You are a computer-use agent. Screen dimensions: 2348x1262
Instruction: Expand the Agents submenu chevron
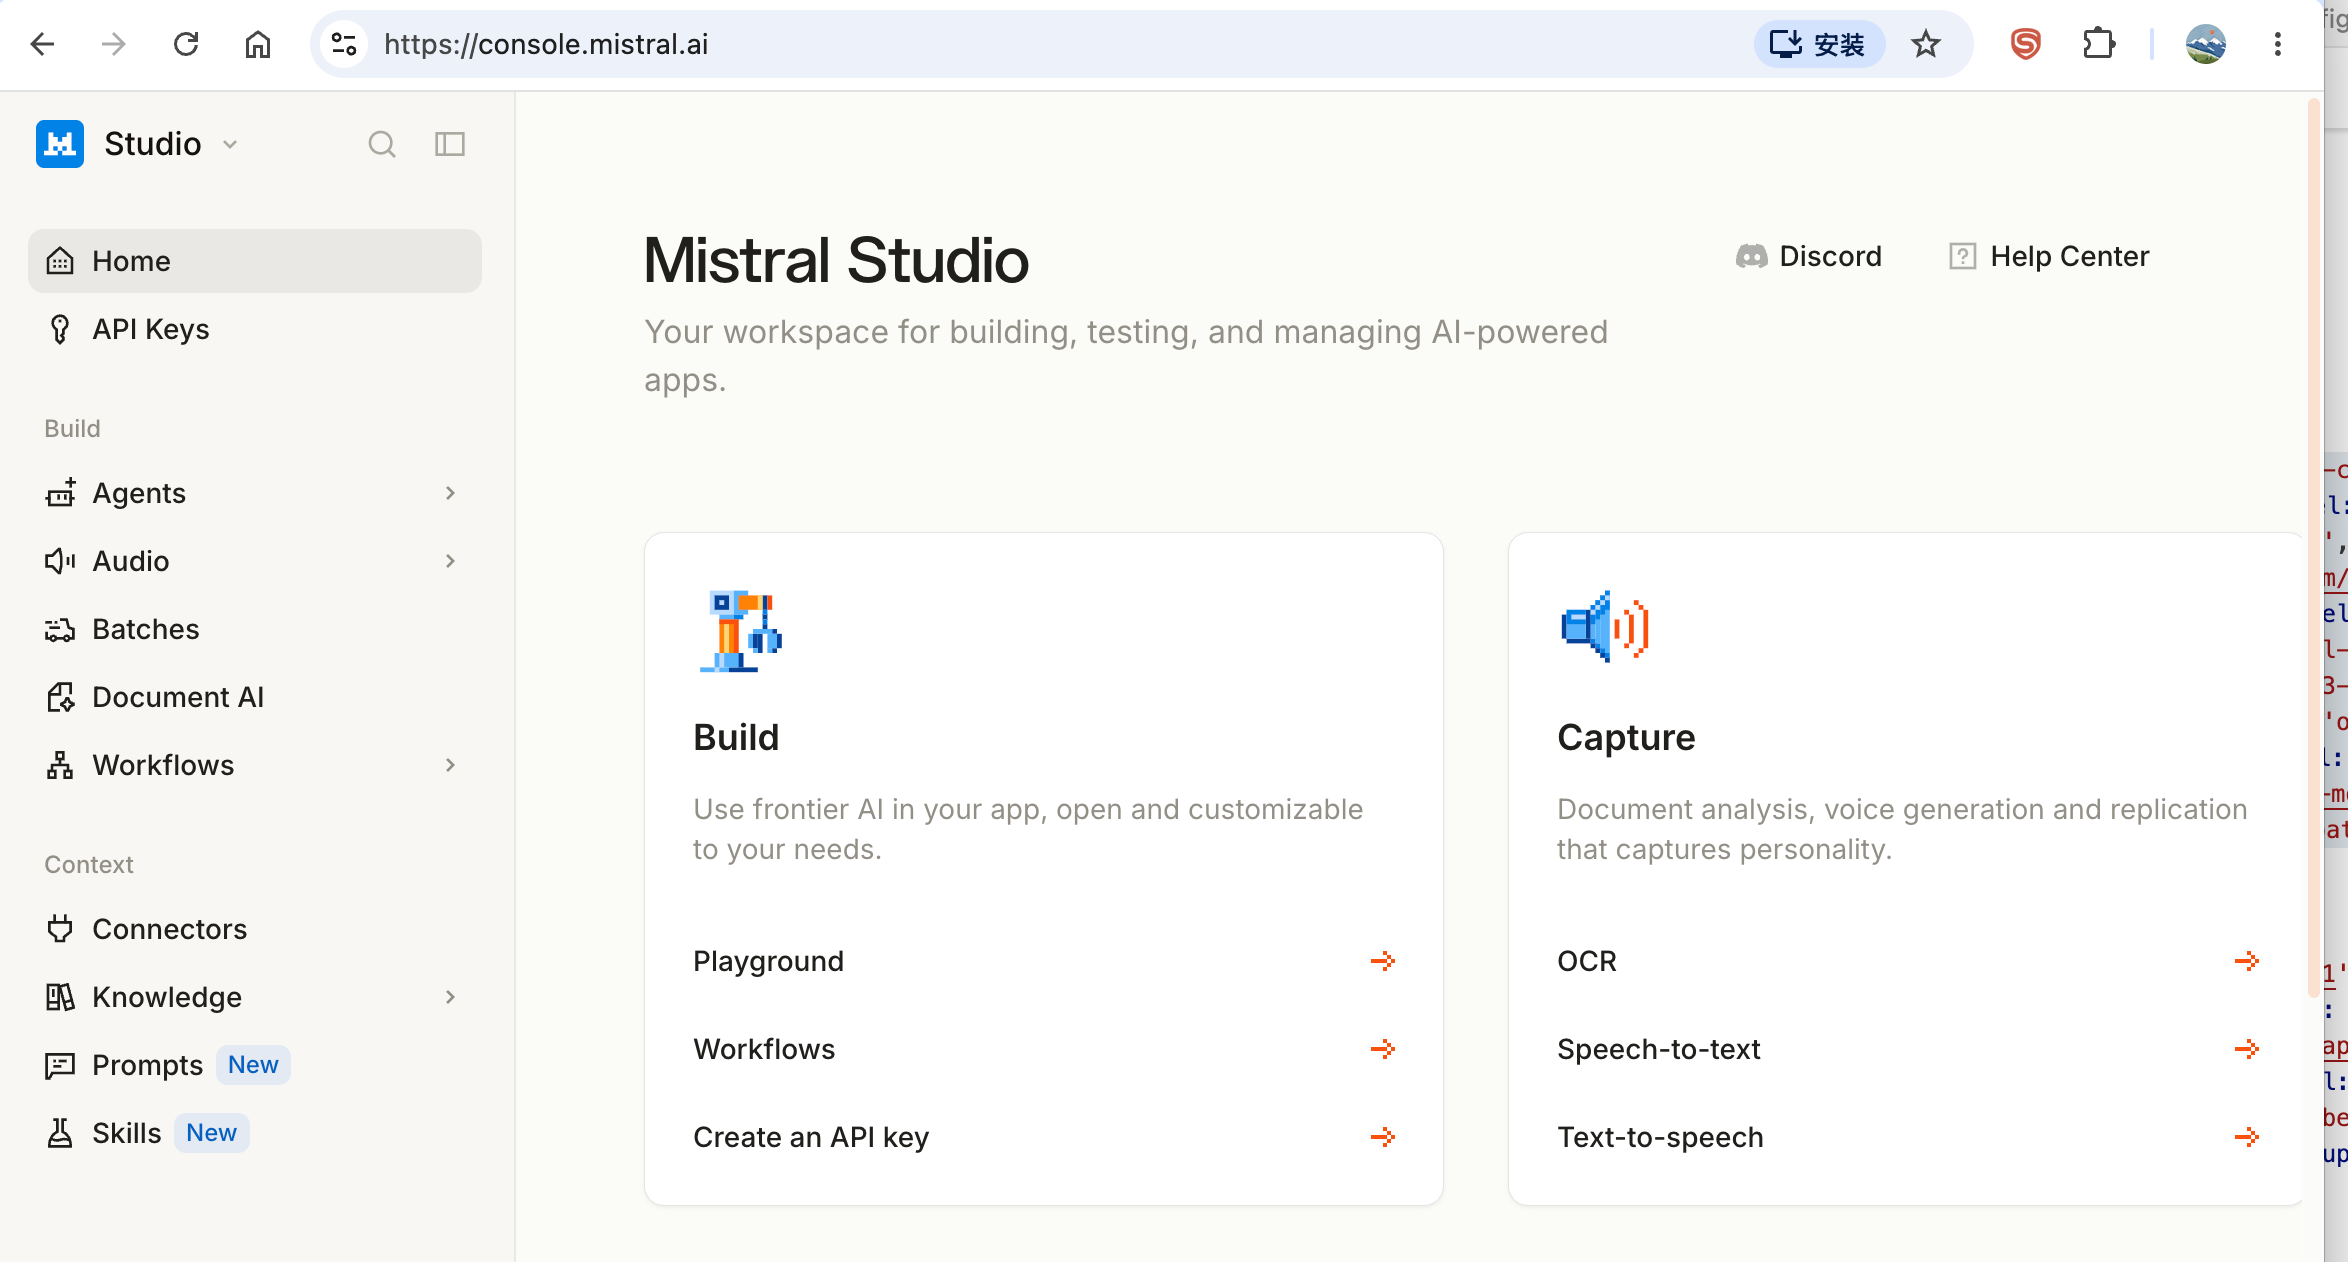(x=450, y=493)
